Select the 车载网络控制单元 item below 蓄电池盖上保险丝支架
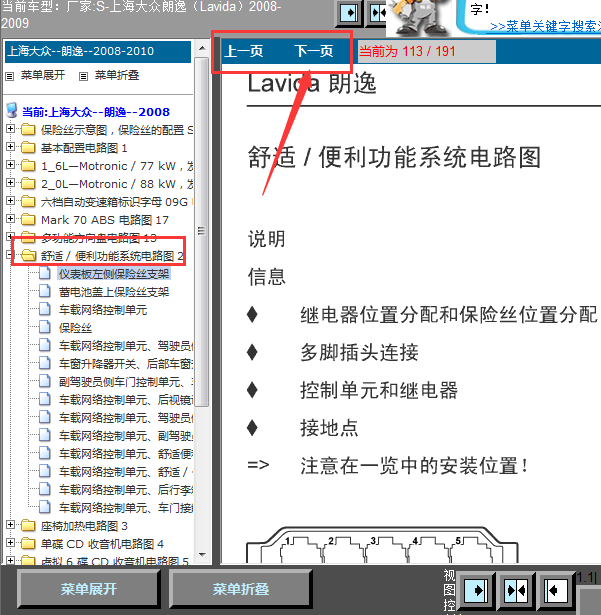601x615 pixels. (x=103, y=310)
